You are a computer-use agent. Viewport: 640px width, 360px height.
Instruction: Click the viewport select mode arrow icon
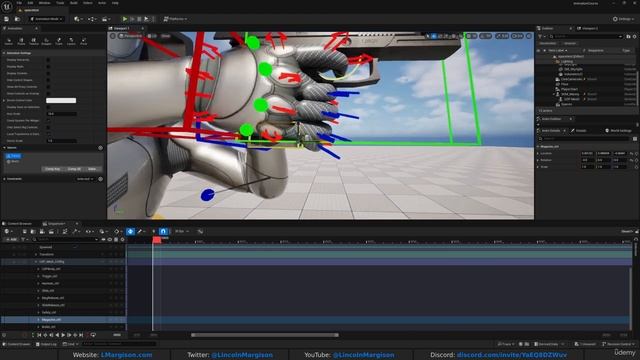point(427,36)
